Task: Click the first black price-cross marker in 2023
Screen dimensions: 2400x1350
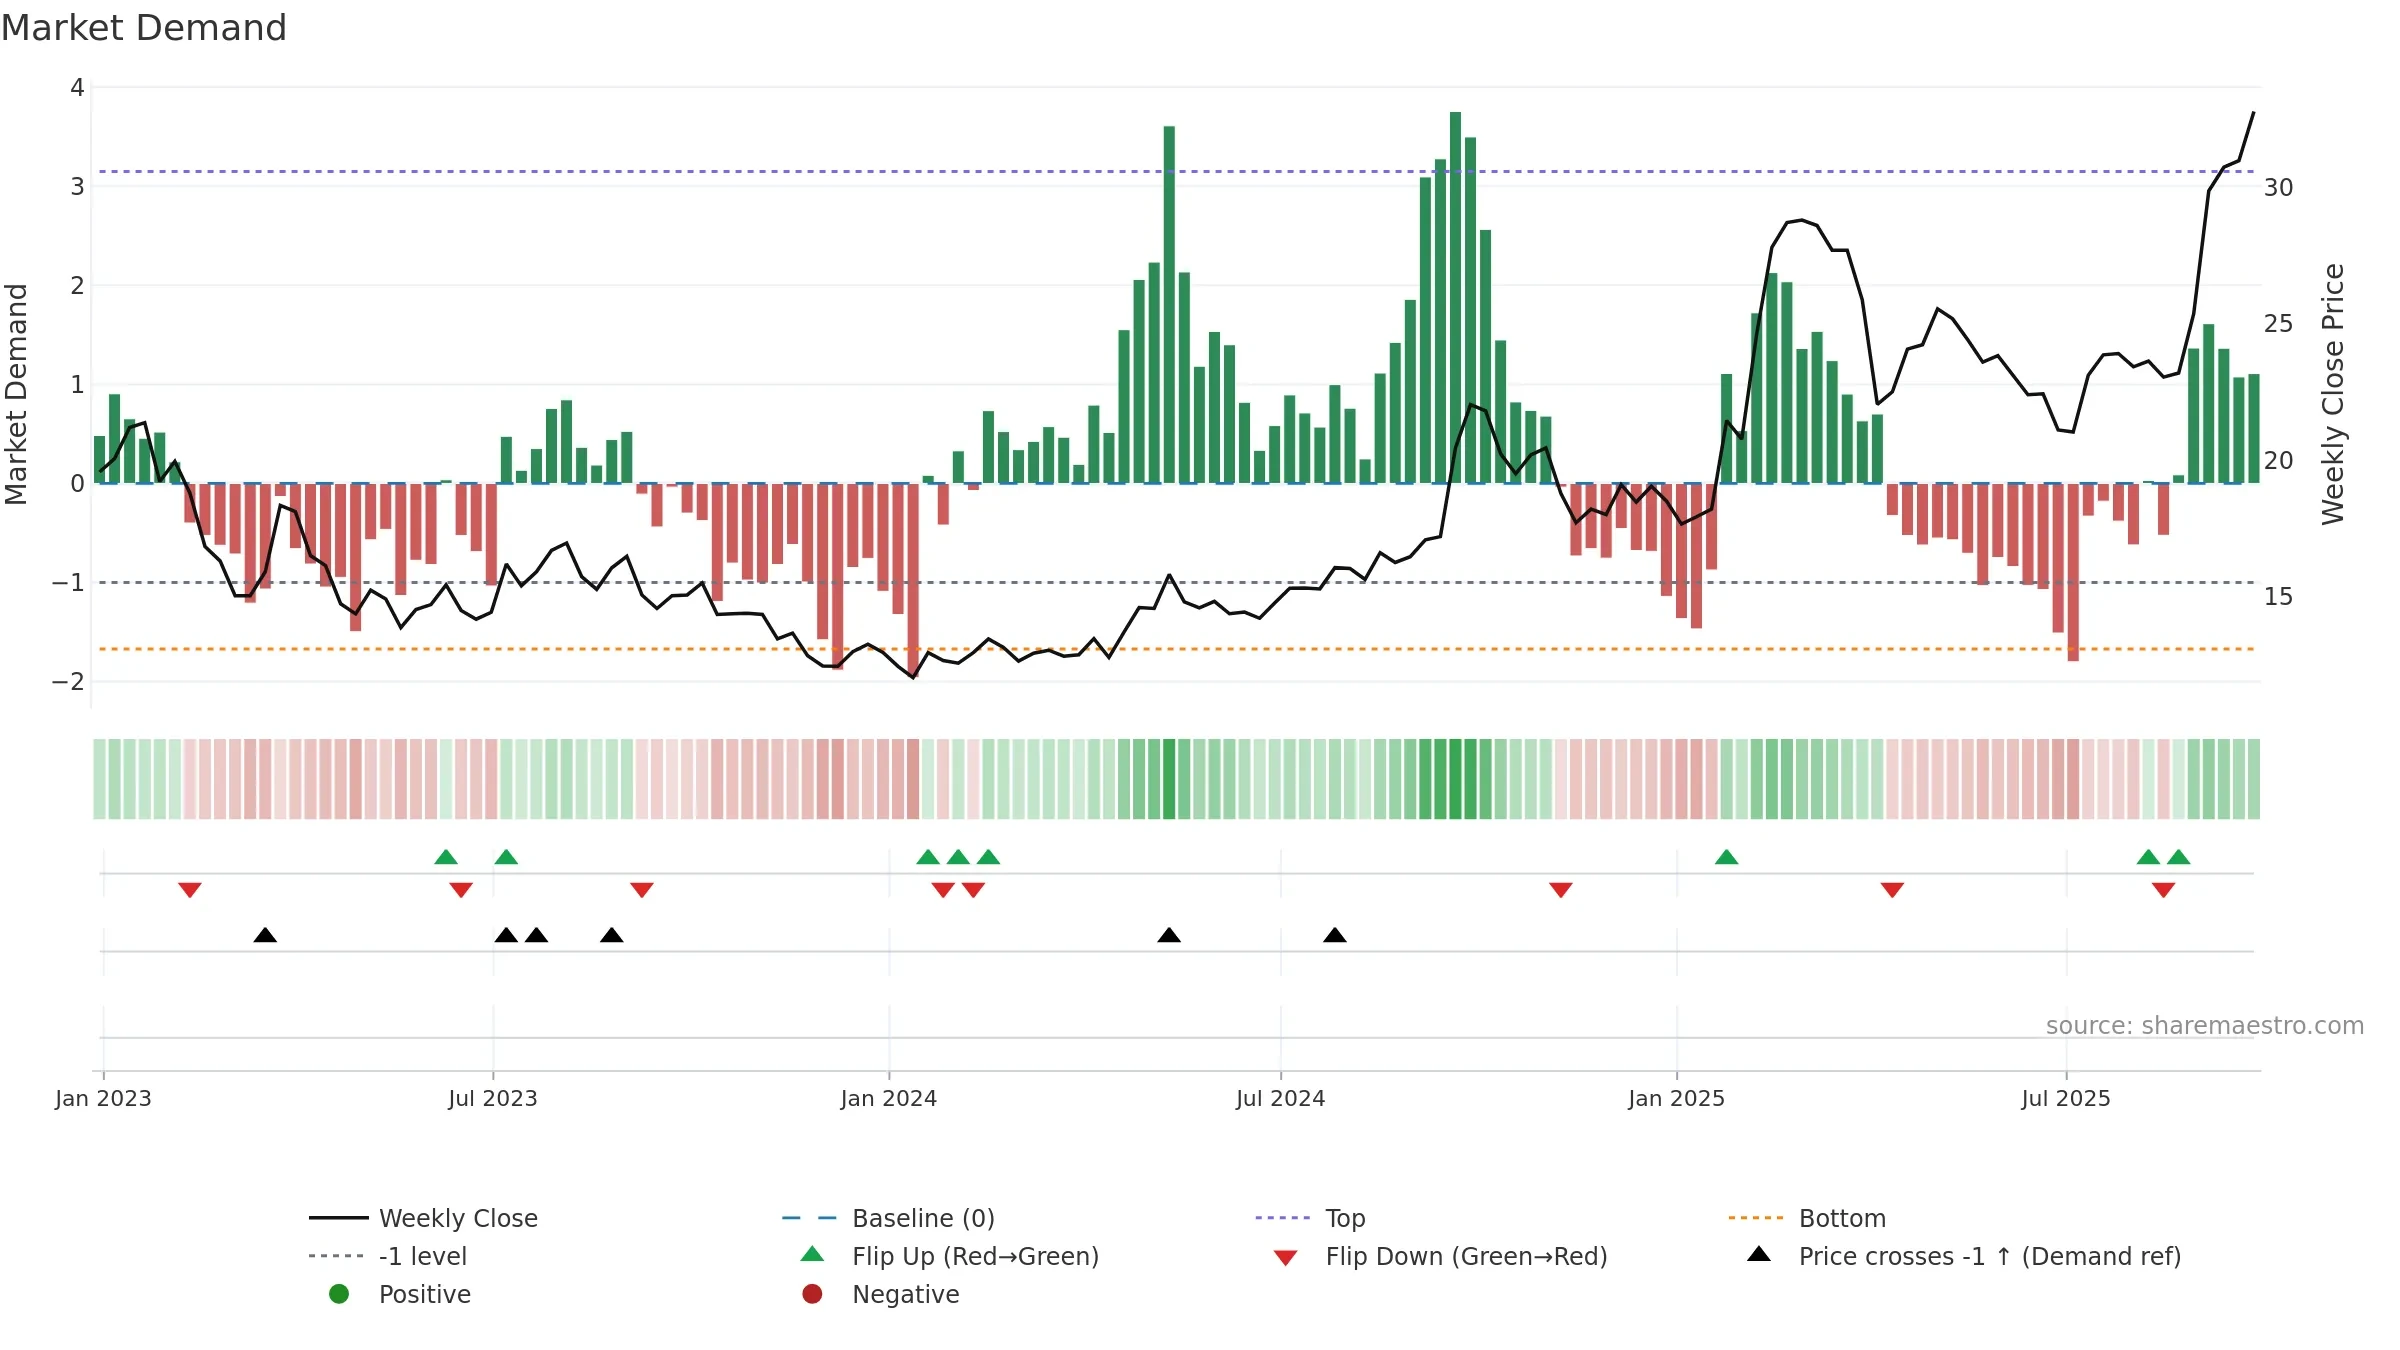Action: [x=265, y=935]
